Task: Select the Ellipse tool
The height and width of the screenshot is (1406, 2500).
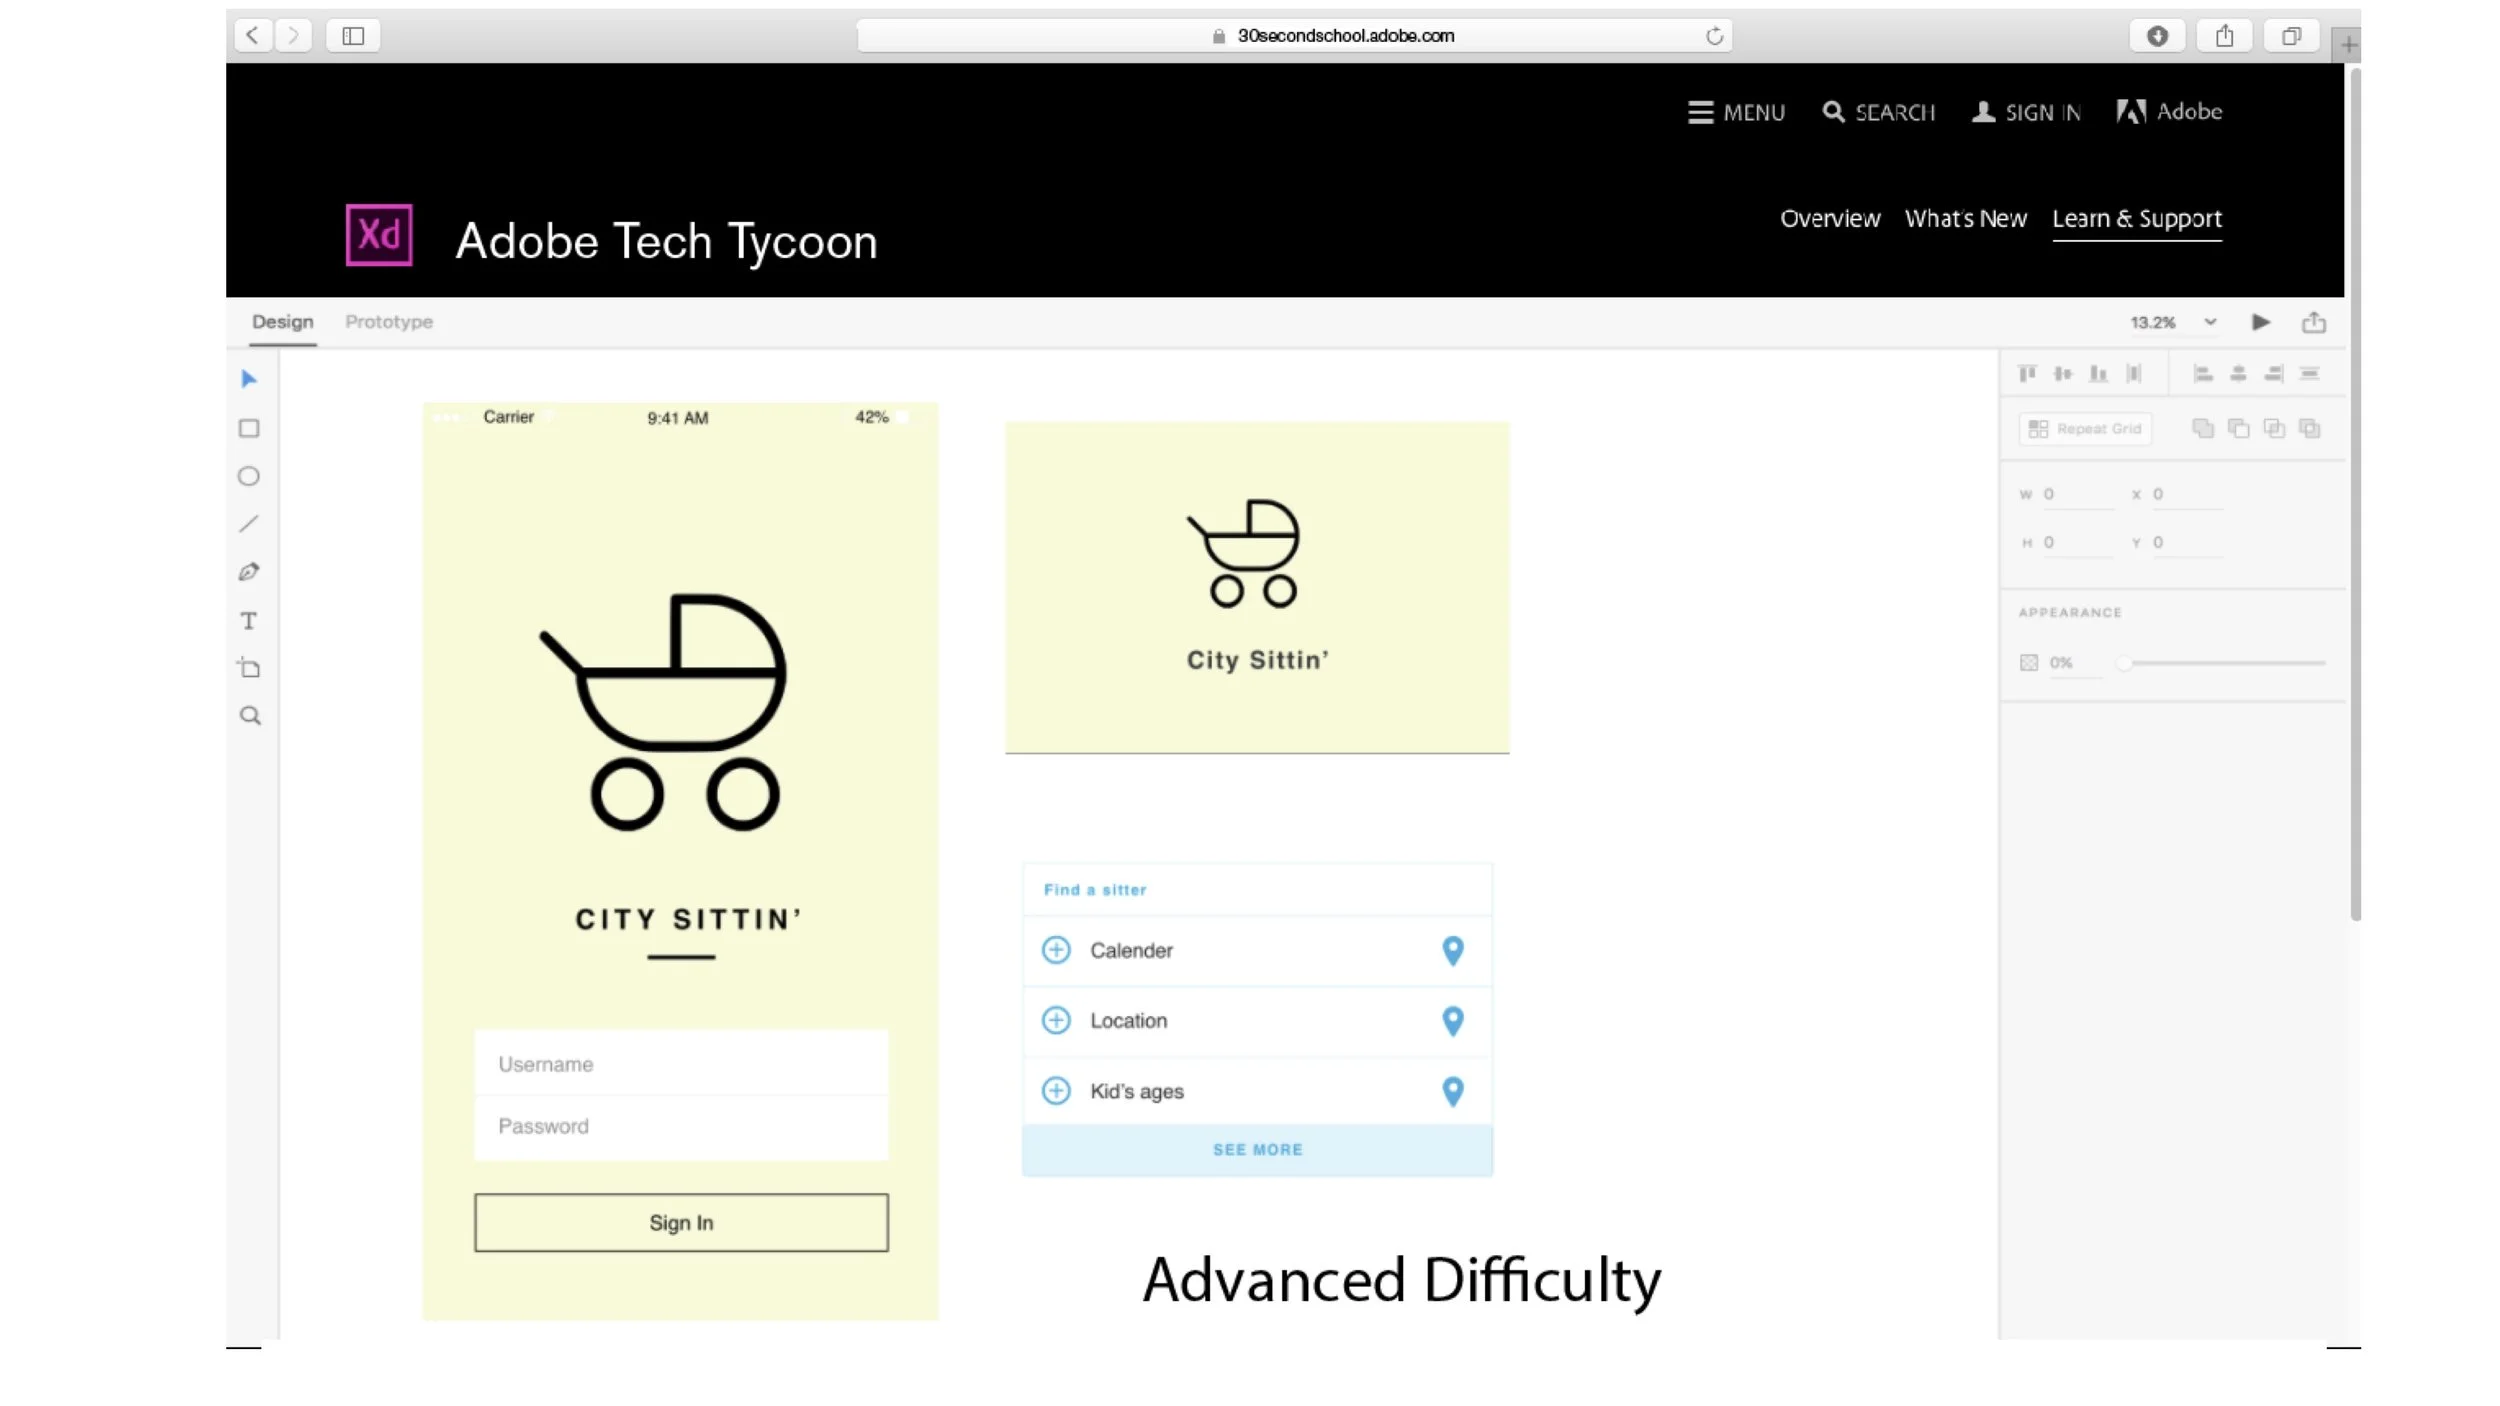Action: coord(249,476)
